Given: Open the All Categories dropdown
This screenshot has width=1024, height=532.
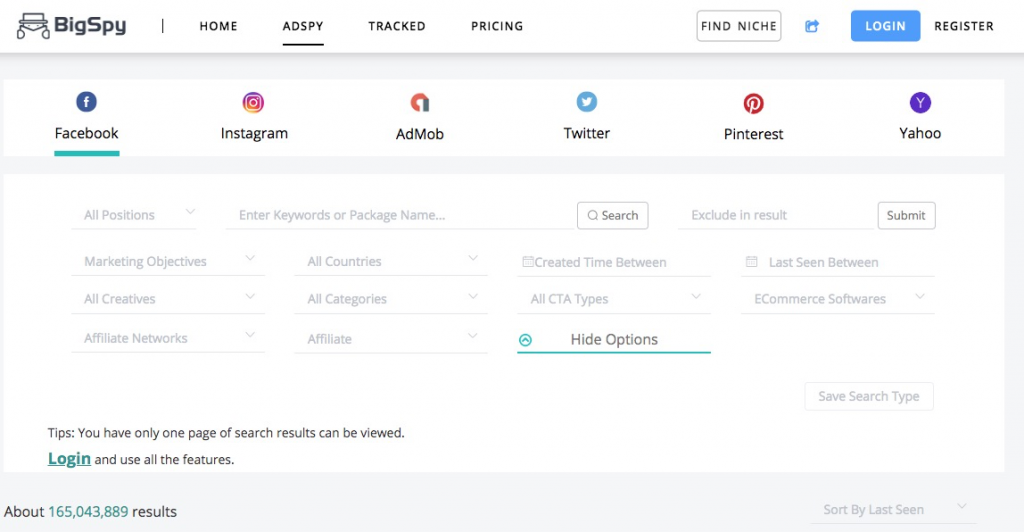Looking at the screenshot, I should [x=391, y=299].
